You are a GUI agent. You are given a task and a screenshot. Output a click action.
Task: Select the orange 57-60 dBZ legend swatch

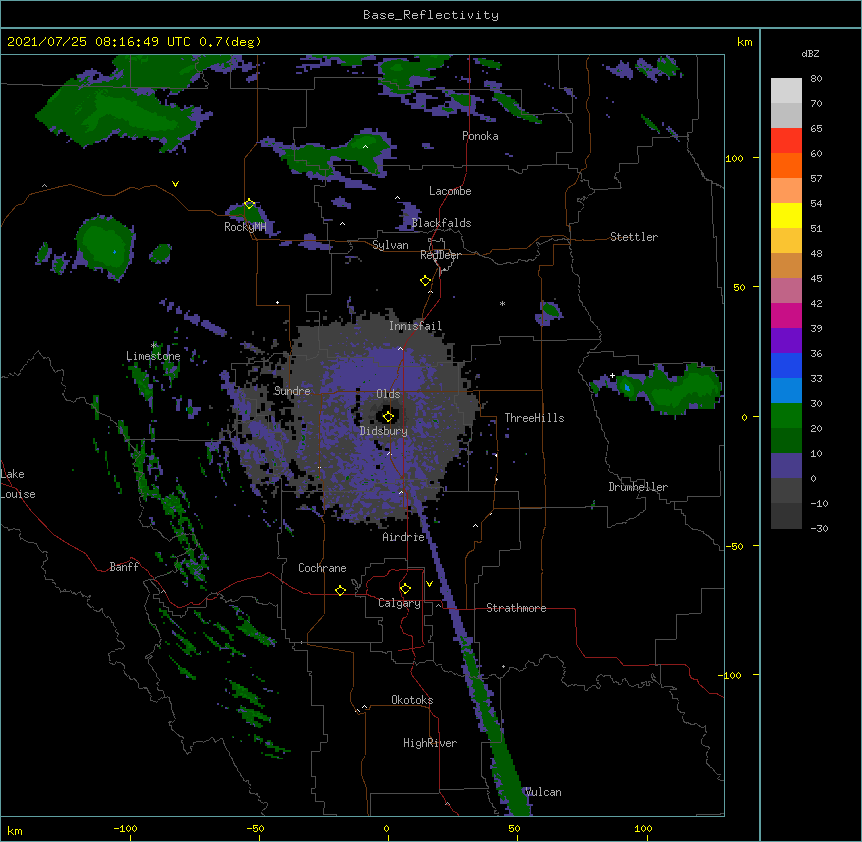pyautogui.click(x=786, y=165)
